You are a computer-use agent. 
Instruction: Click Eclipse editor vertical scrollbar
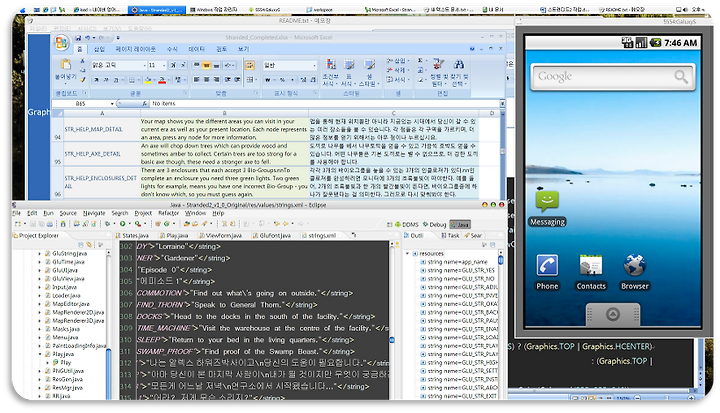pyautogui.click(x=392, y=319)
